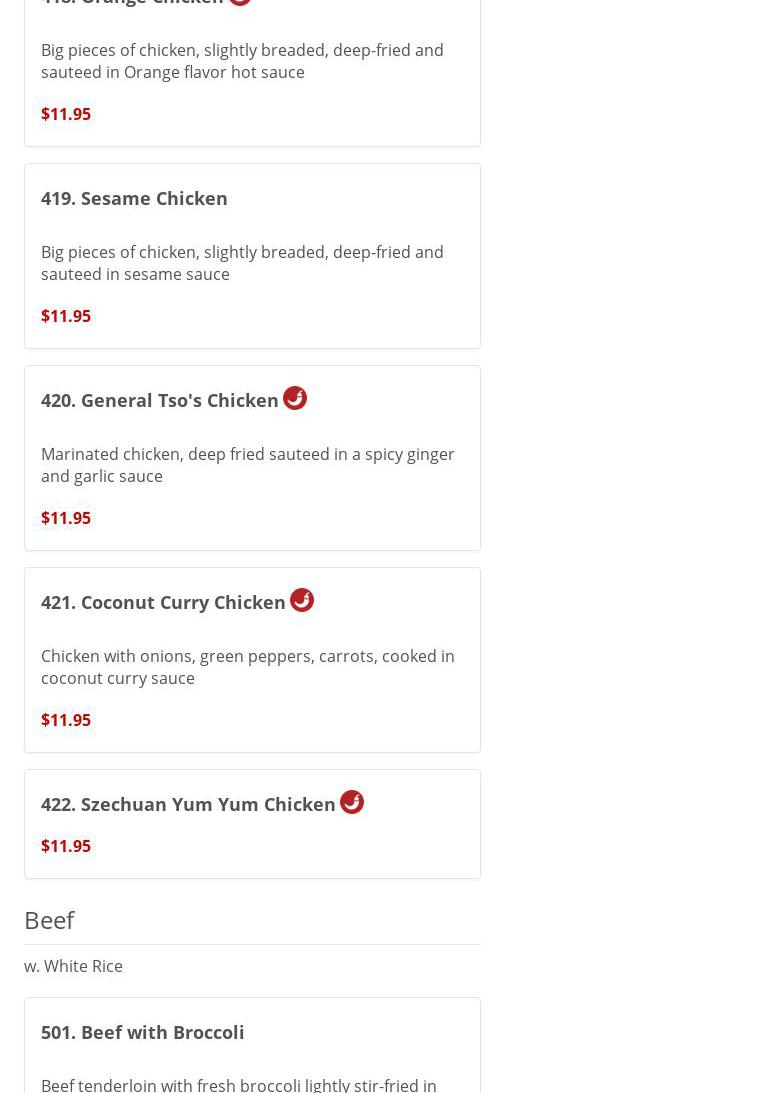Choose 421. Coconut Curry Chicken
The height and width of the screenshot is (1093, 770).
pyautogui.click(x=163, y=602)
